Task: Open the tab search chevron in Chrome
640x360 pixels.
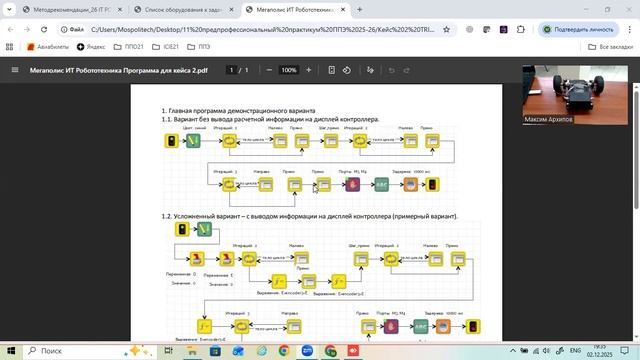Action: 9,9
